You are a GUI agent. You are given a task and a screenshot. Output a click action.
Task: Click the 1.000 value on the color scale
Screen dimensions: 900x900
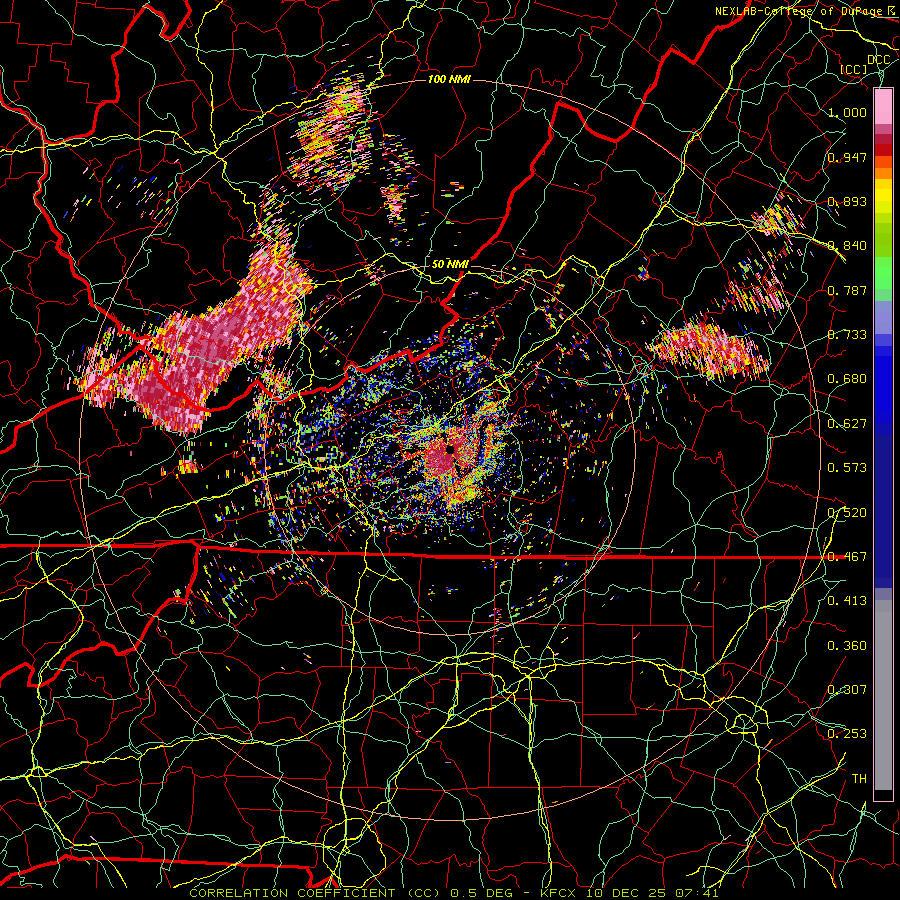pos(847,112)
